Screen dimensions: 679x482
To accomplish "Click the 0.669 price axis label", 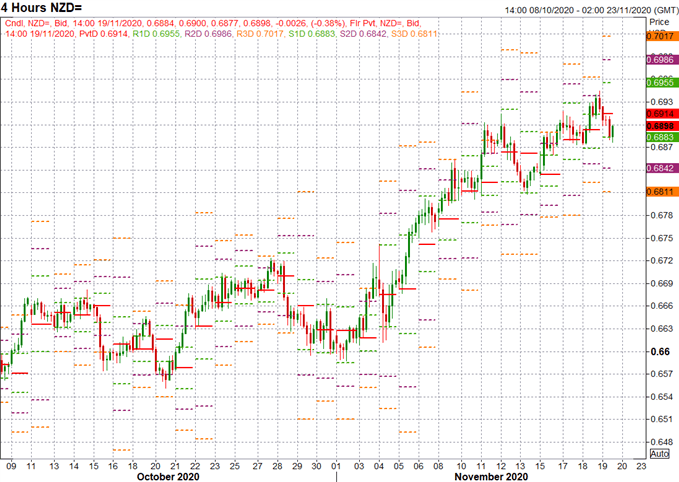I will 662,284.
